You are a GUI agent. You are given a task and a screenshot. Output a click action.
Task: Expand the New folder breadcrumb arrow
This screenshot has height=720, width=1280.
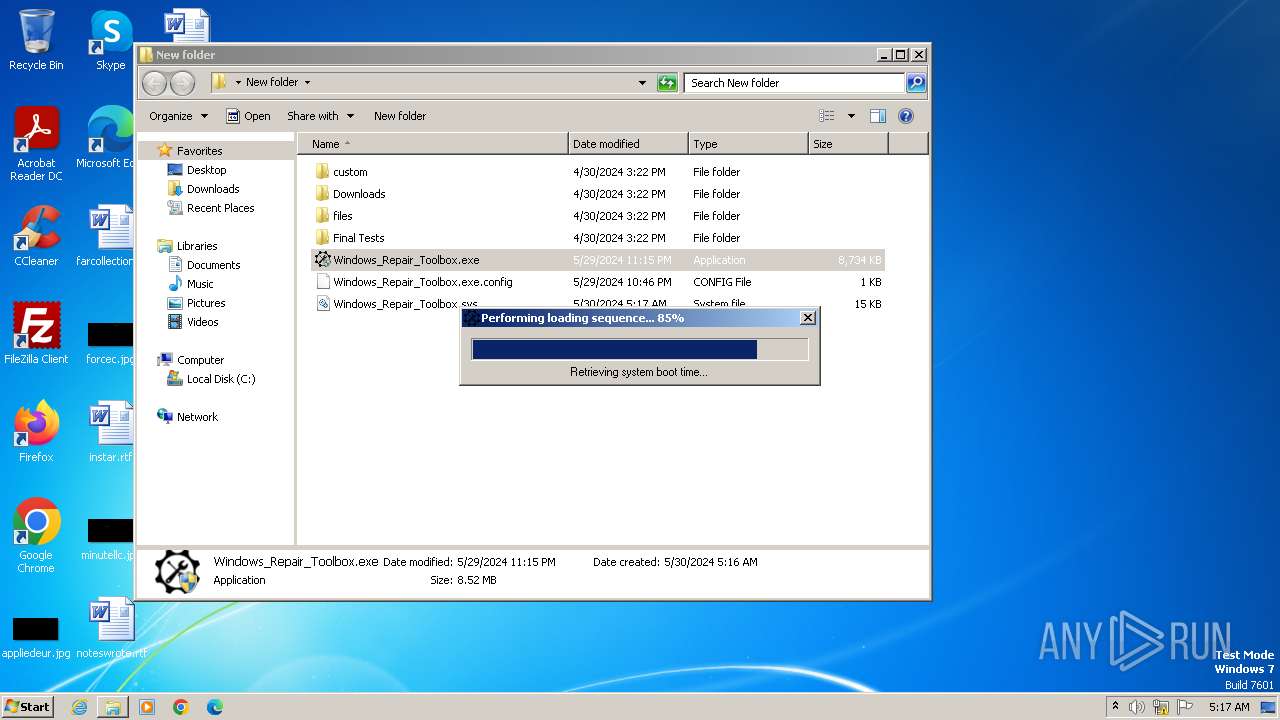(x=307, y=83)
